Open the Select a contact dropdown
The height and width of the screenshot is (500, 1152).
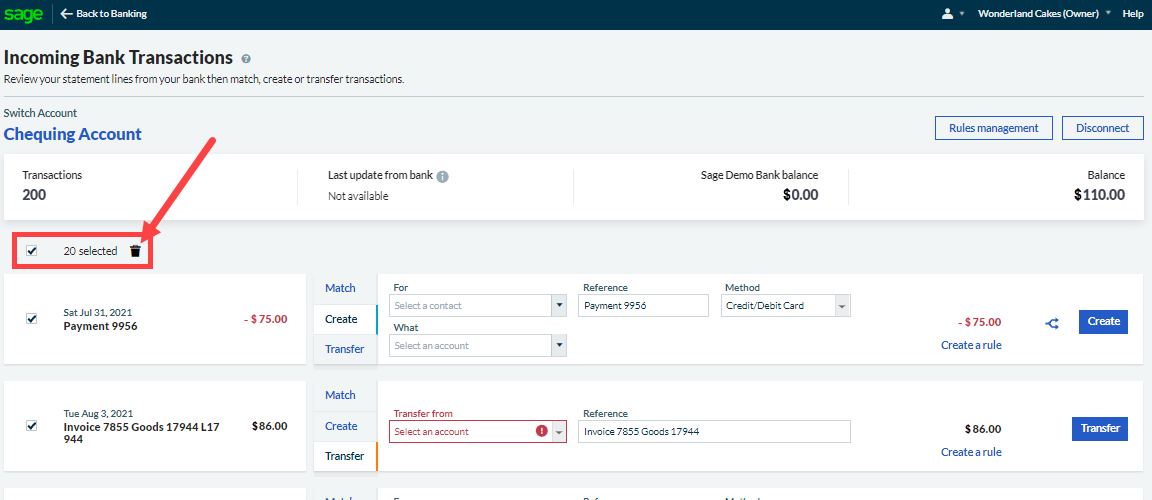tap(478, 306)
